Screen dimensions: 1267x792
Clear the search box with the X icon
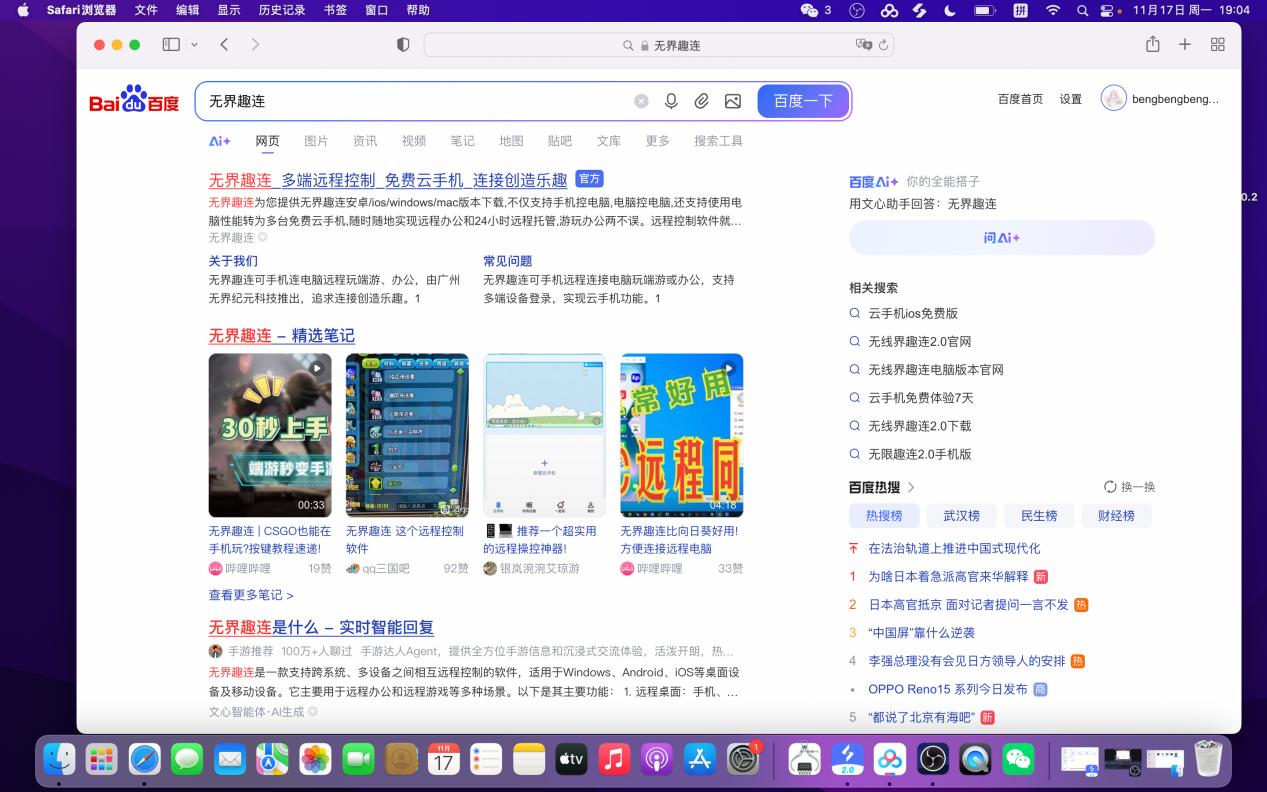[x=641, y=101]
